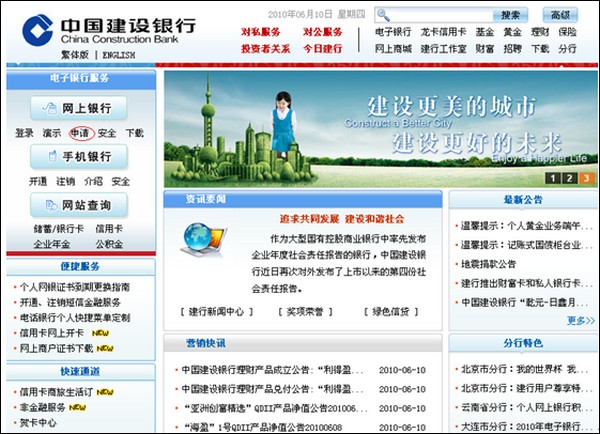The width and height of the screenshot is (600, 434).
Task: Open 投资者关系 investor relations menu
Action: point(265,48)
